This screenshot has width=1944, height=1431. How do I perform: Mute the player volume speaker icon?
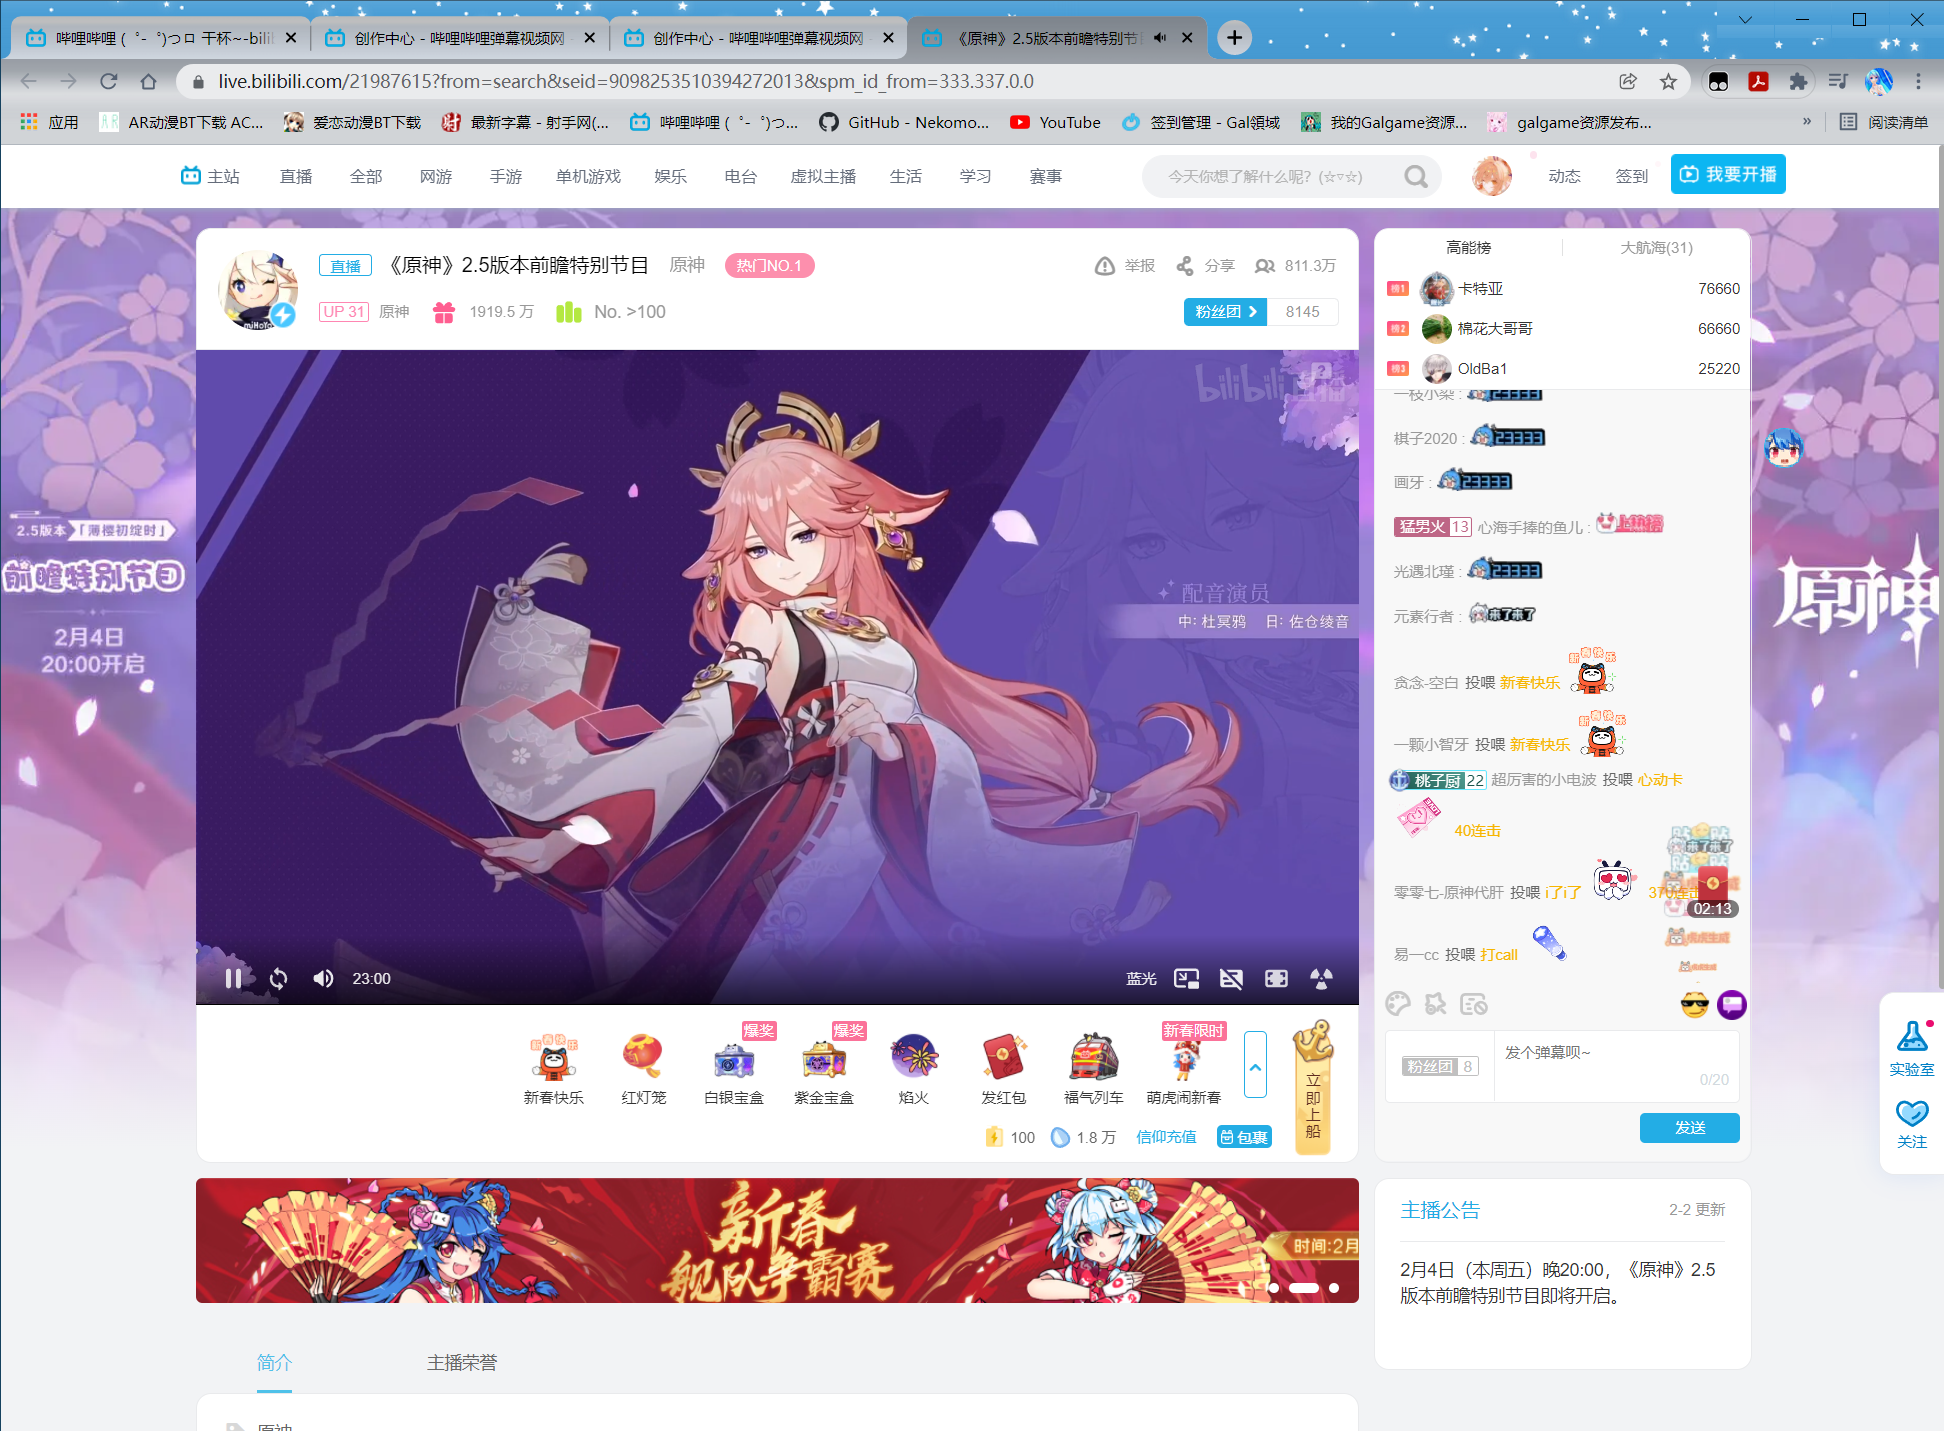point(322,978)
